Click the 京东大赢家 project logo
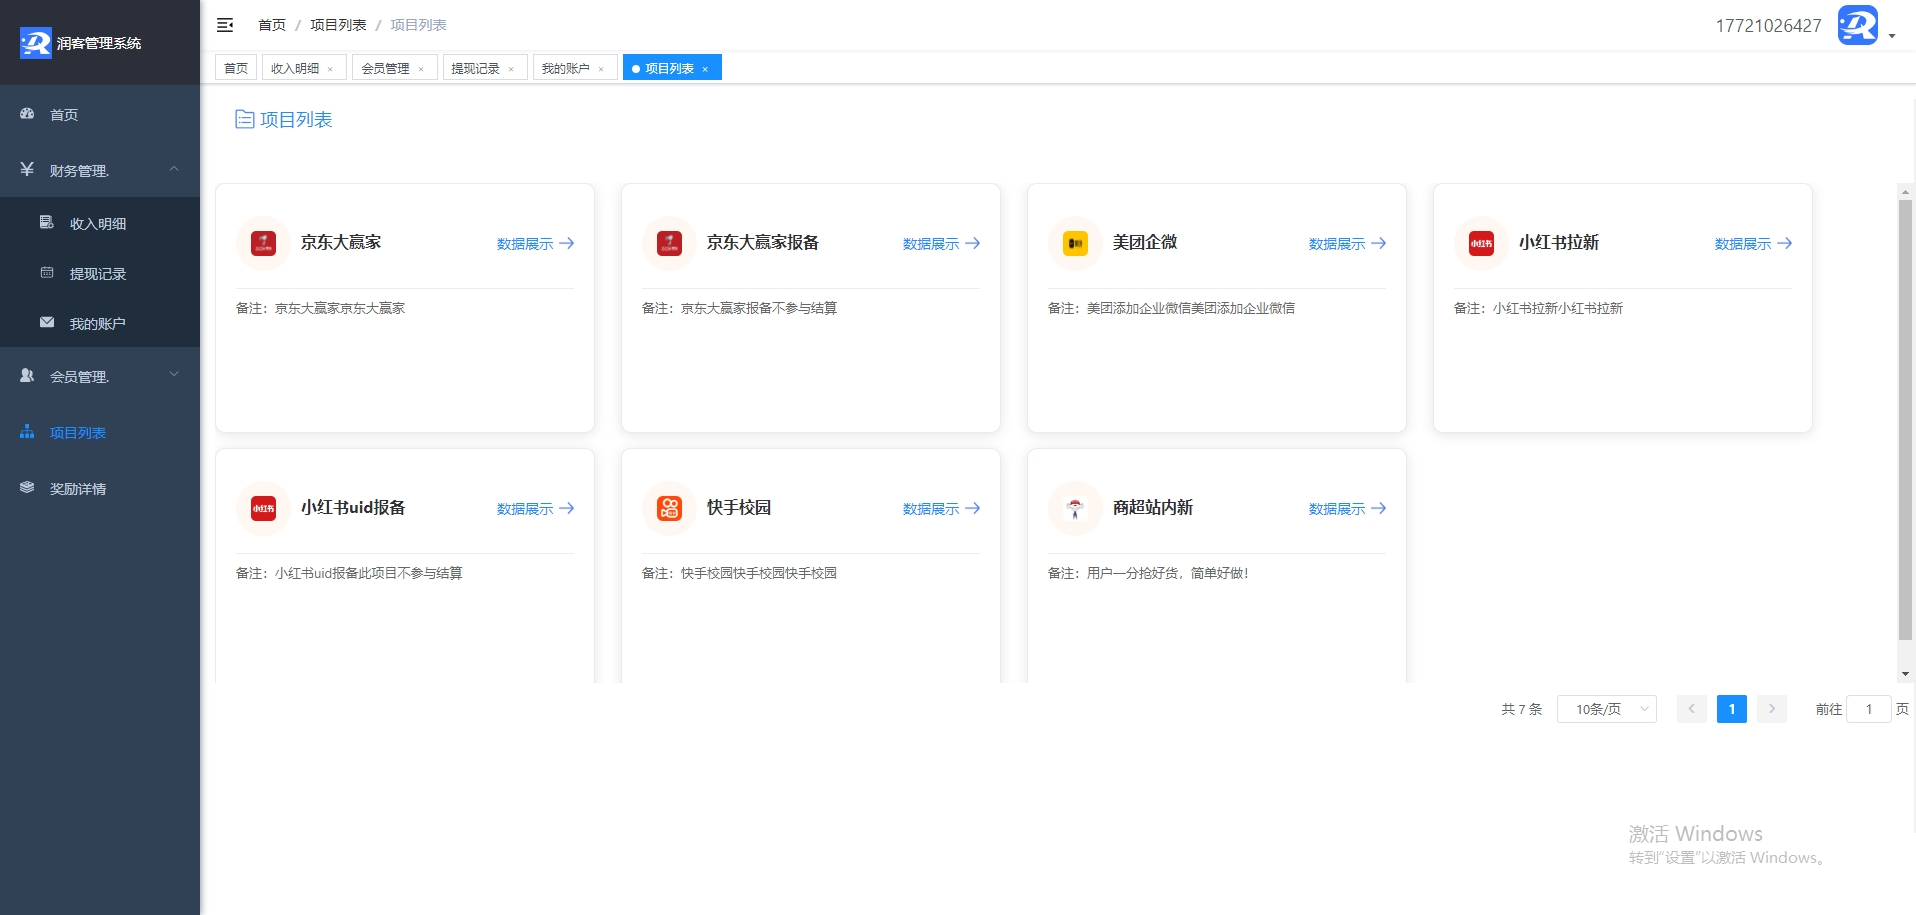This screenshot has height=915, width=1916. point(263,243)
